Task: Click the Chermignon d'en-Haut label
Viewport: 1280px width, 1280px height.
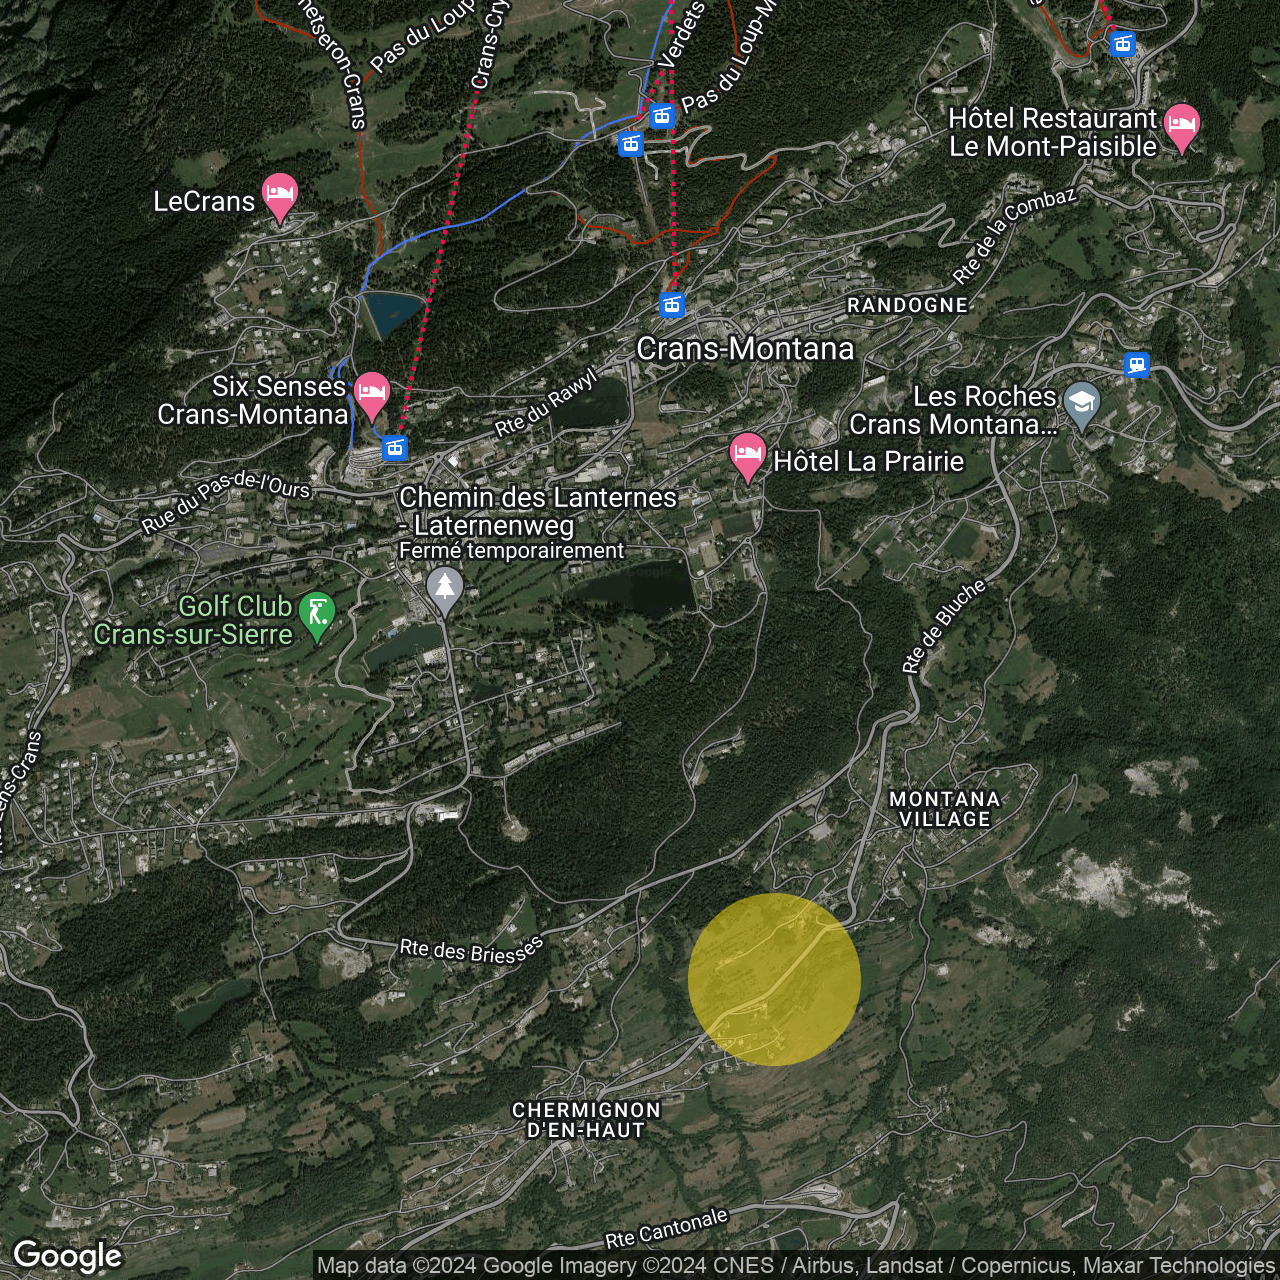Action: [586, 1120]
